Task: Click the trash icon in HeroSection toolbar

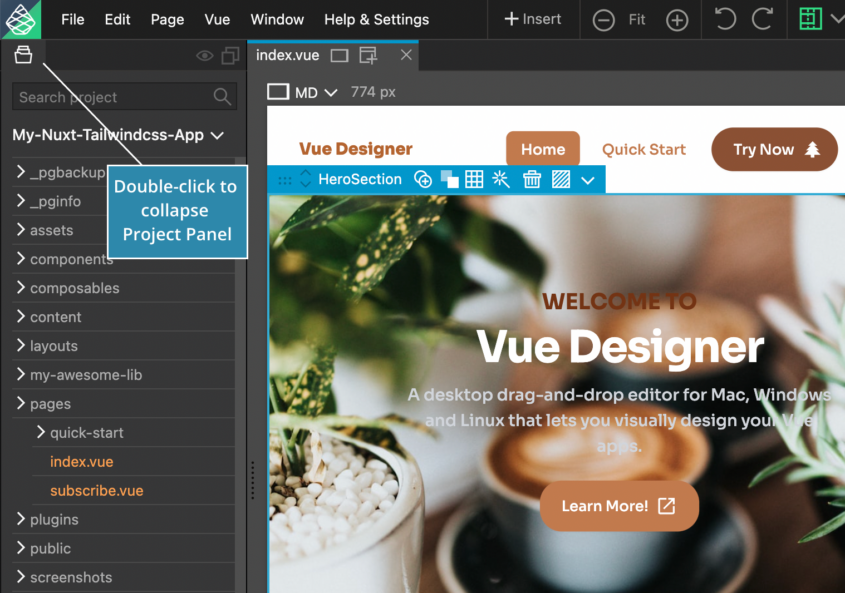Action: pyautogui.click(x=532, y=180)
